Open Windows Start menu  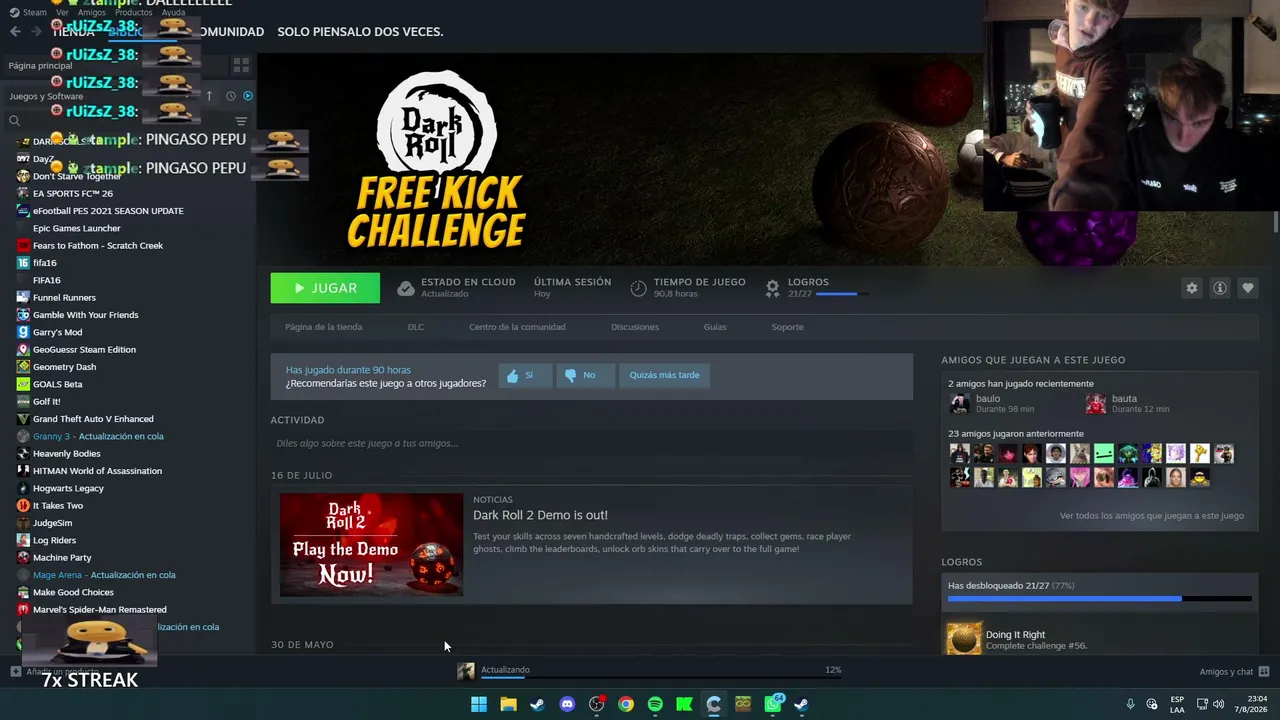click(479, 704)
